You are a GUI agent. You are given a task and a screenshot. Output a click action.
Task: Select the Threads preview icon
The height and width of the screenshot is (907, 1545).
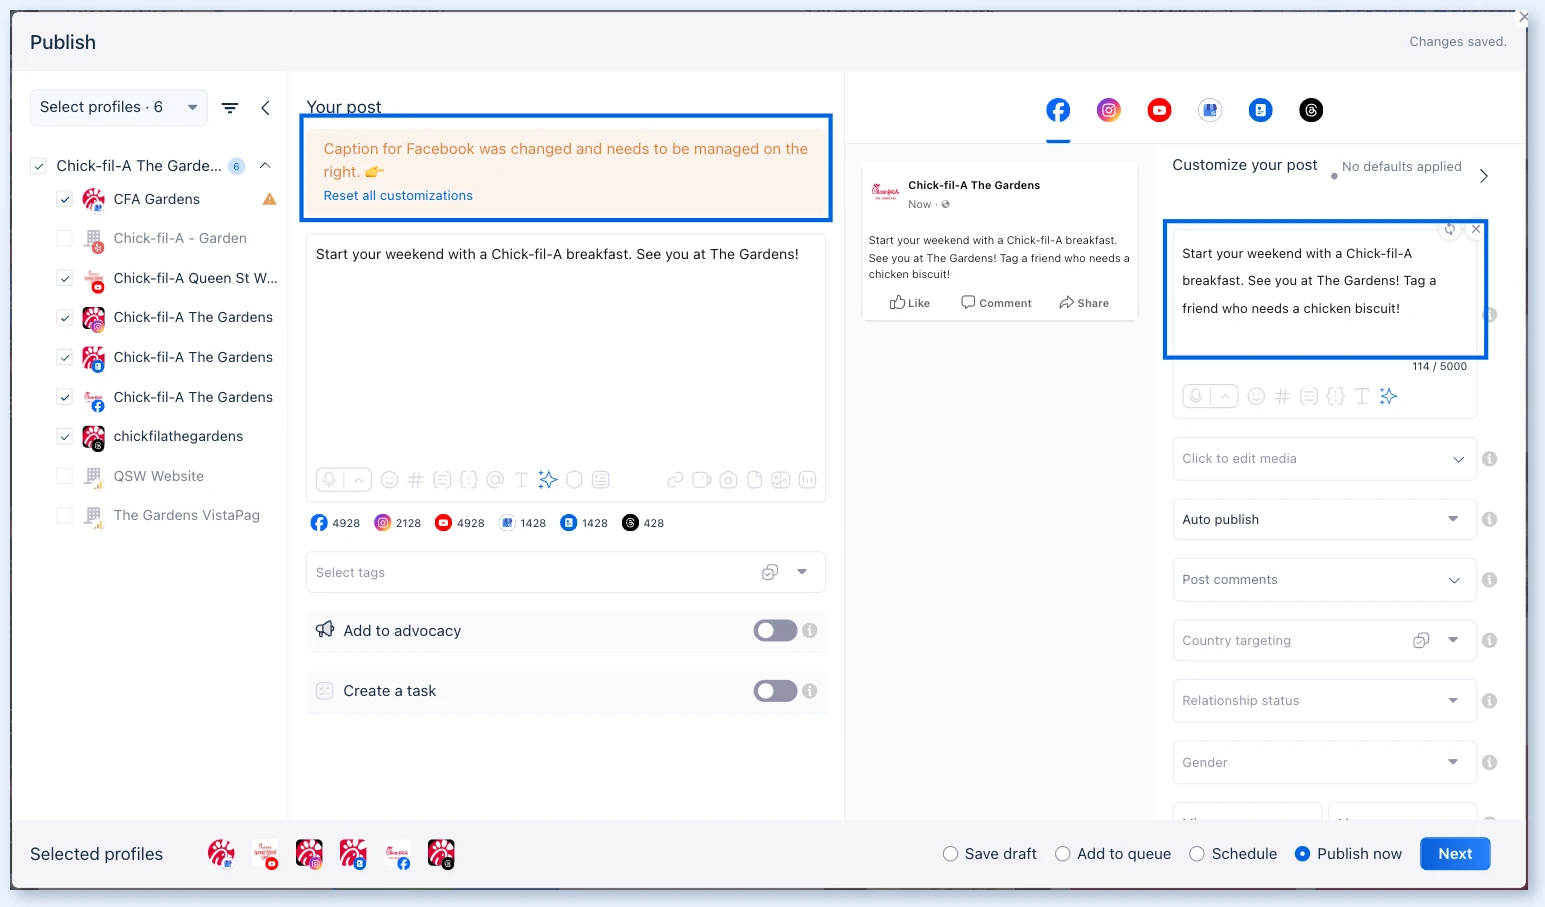click(1311, 110)
